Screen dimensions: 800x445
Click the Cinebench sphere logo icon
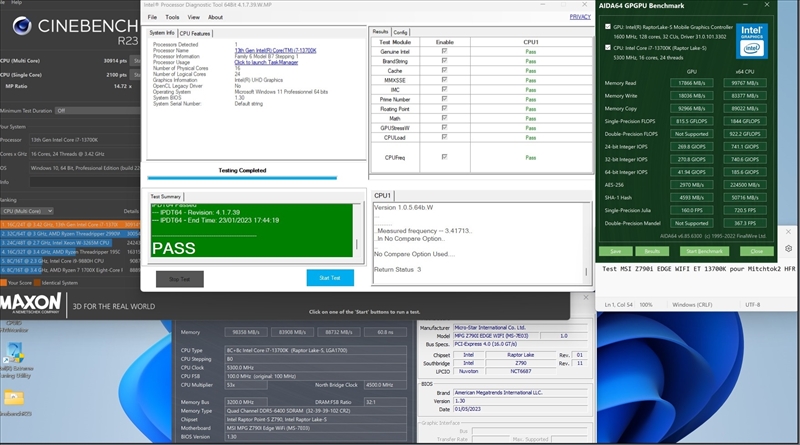tap(22, 27)
